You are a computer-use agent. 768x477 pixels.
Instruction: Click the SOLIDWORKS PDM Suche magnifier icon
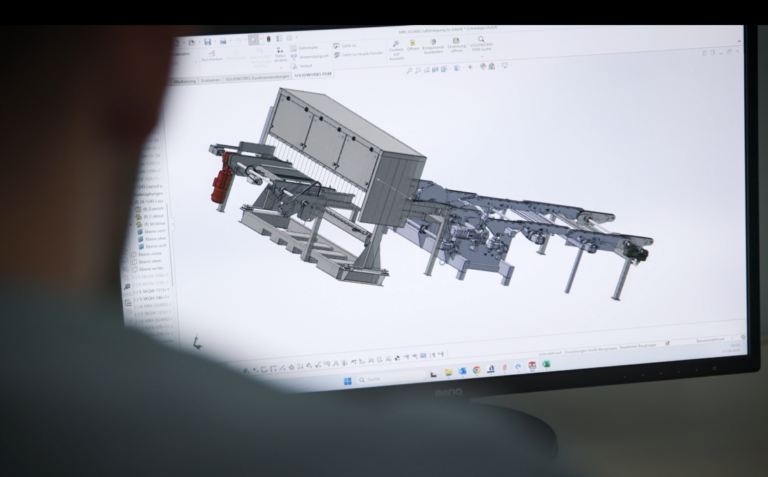tap(481, 40)
